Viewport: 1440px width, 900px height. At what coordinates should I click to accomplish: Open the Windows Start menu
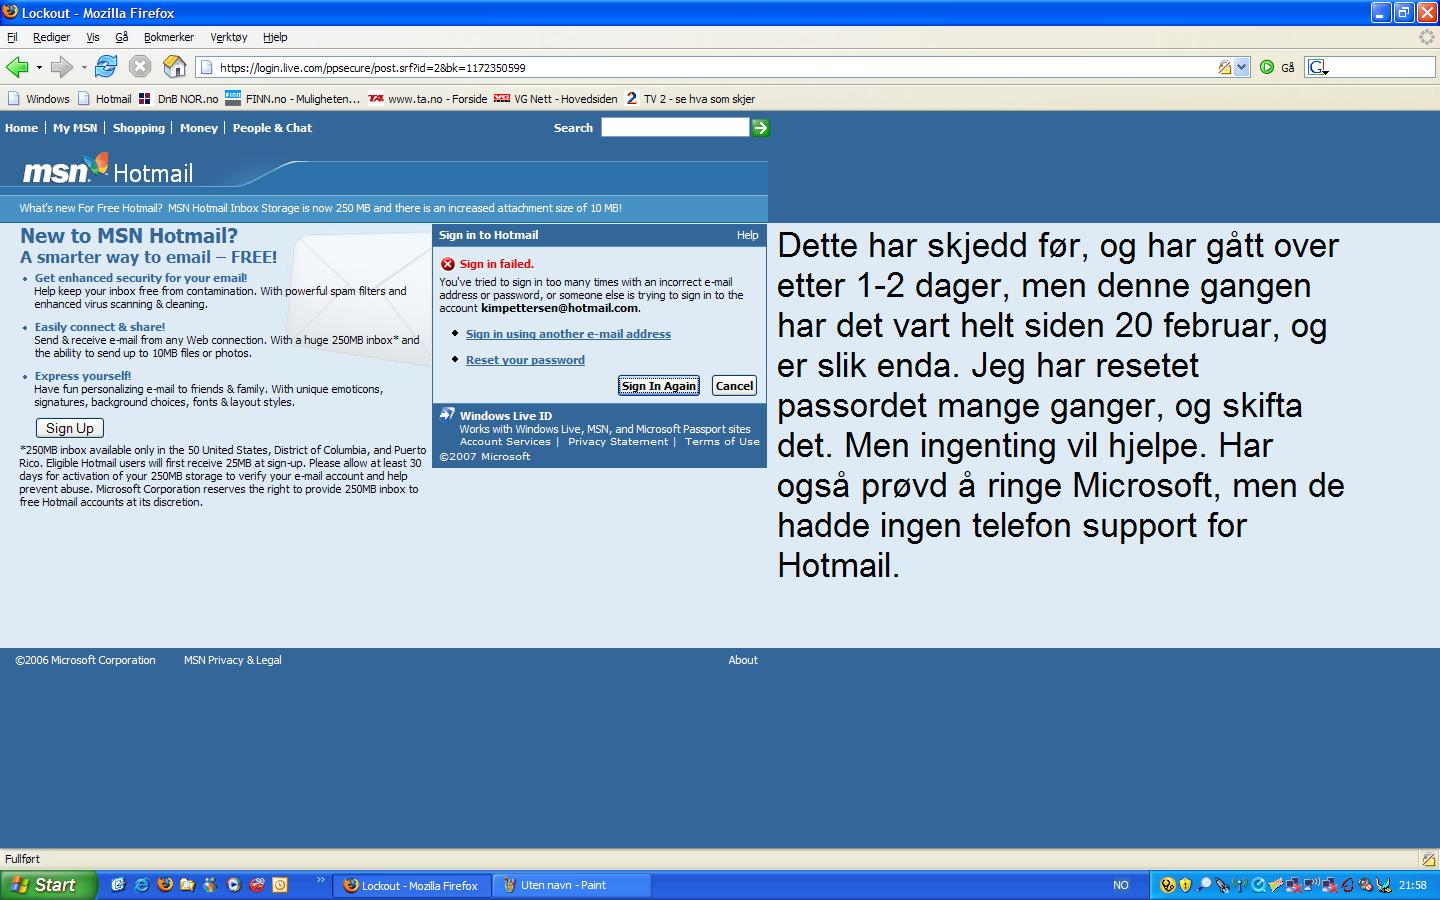click(48, 885)
